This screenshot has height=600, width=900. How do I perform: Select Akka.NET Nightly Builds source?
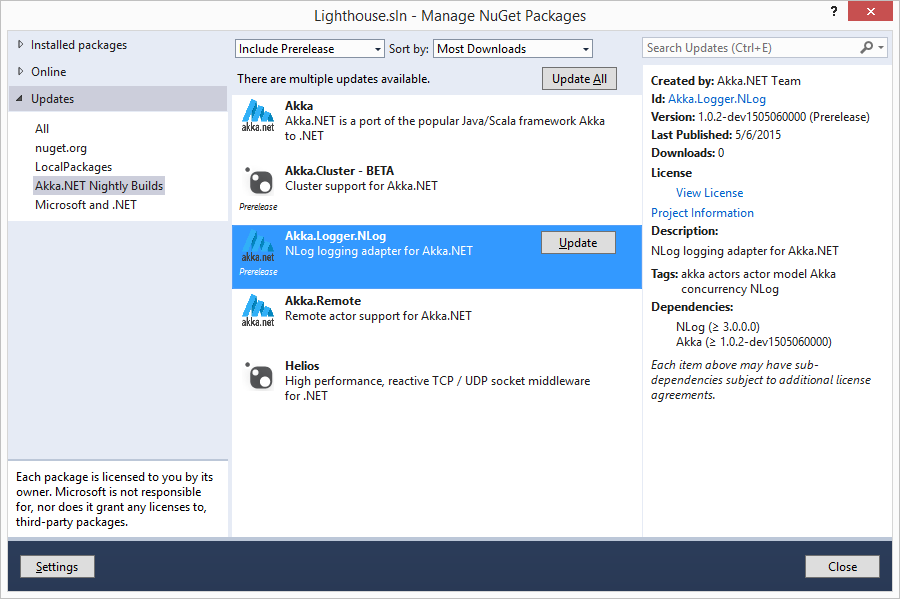point(99,186)
